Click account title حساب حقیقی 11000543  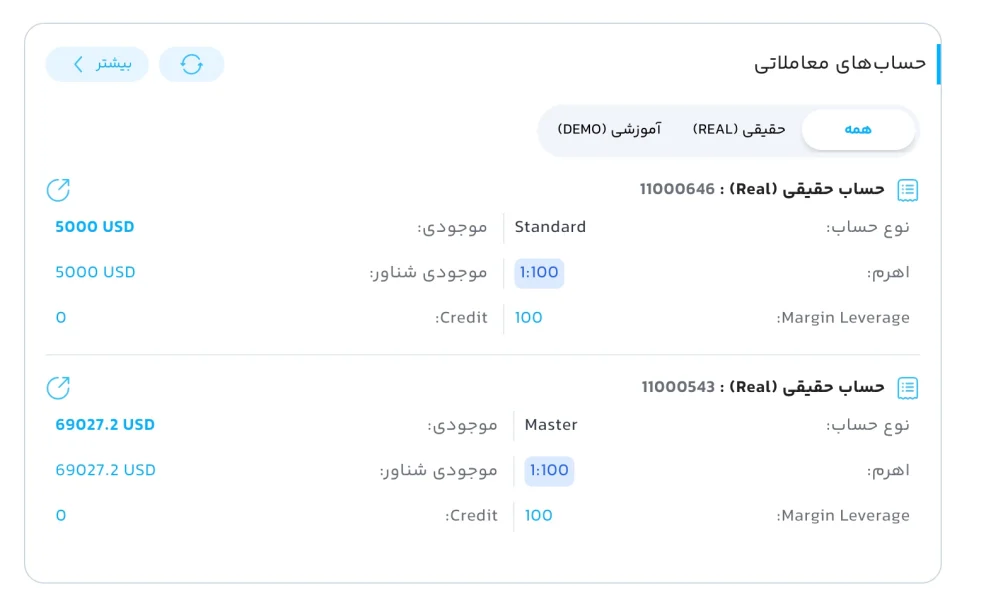762,387
